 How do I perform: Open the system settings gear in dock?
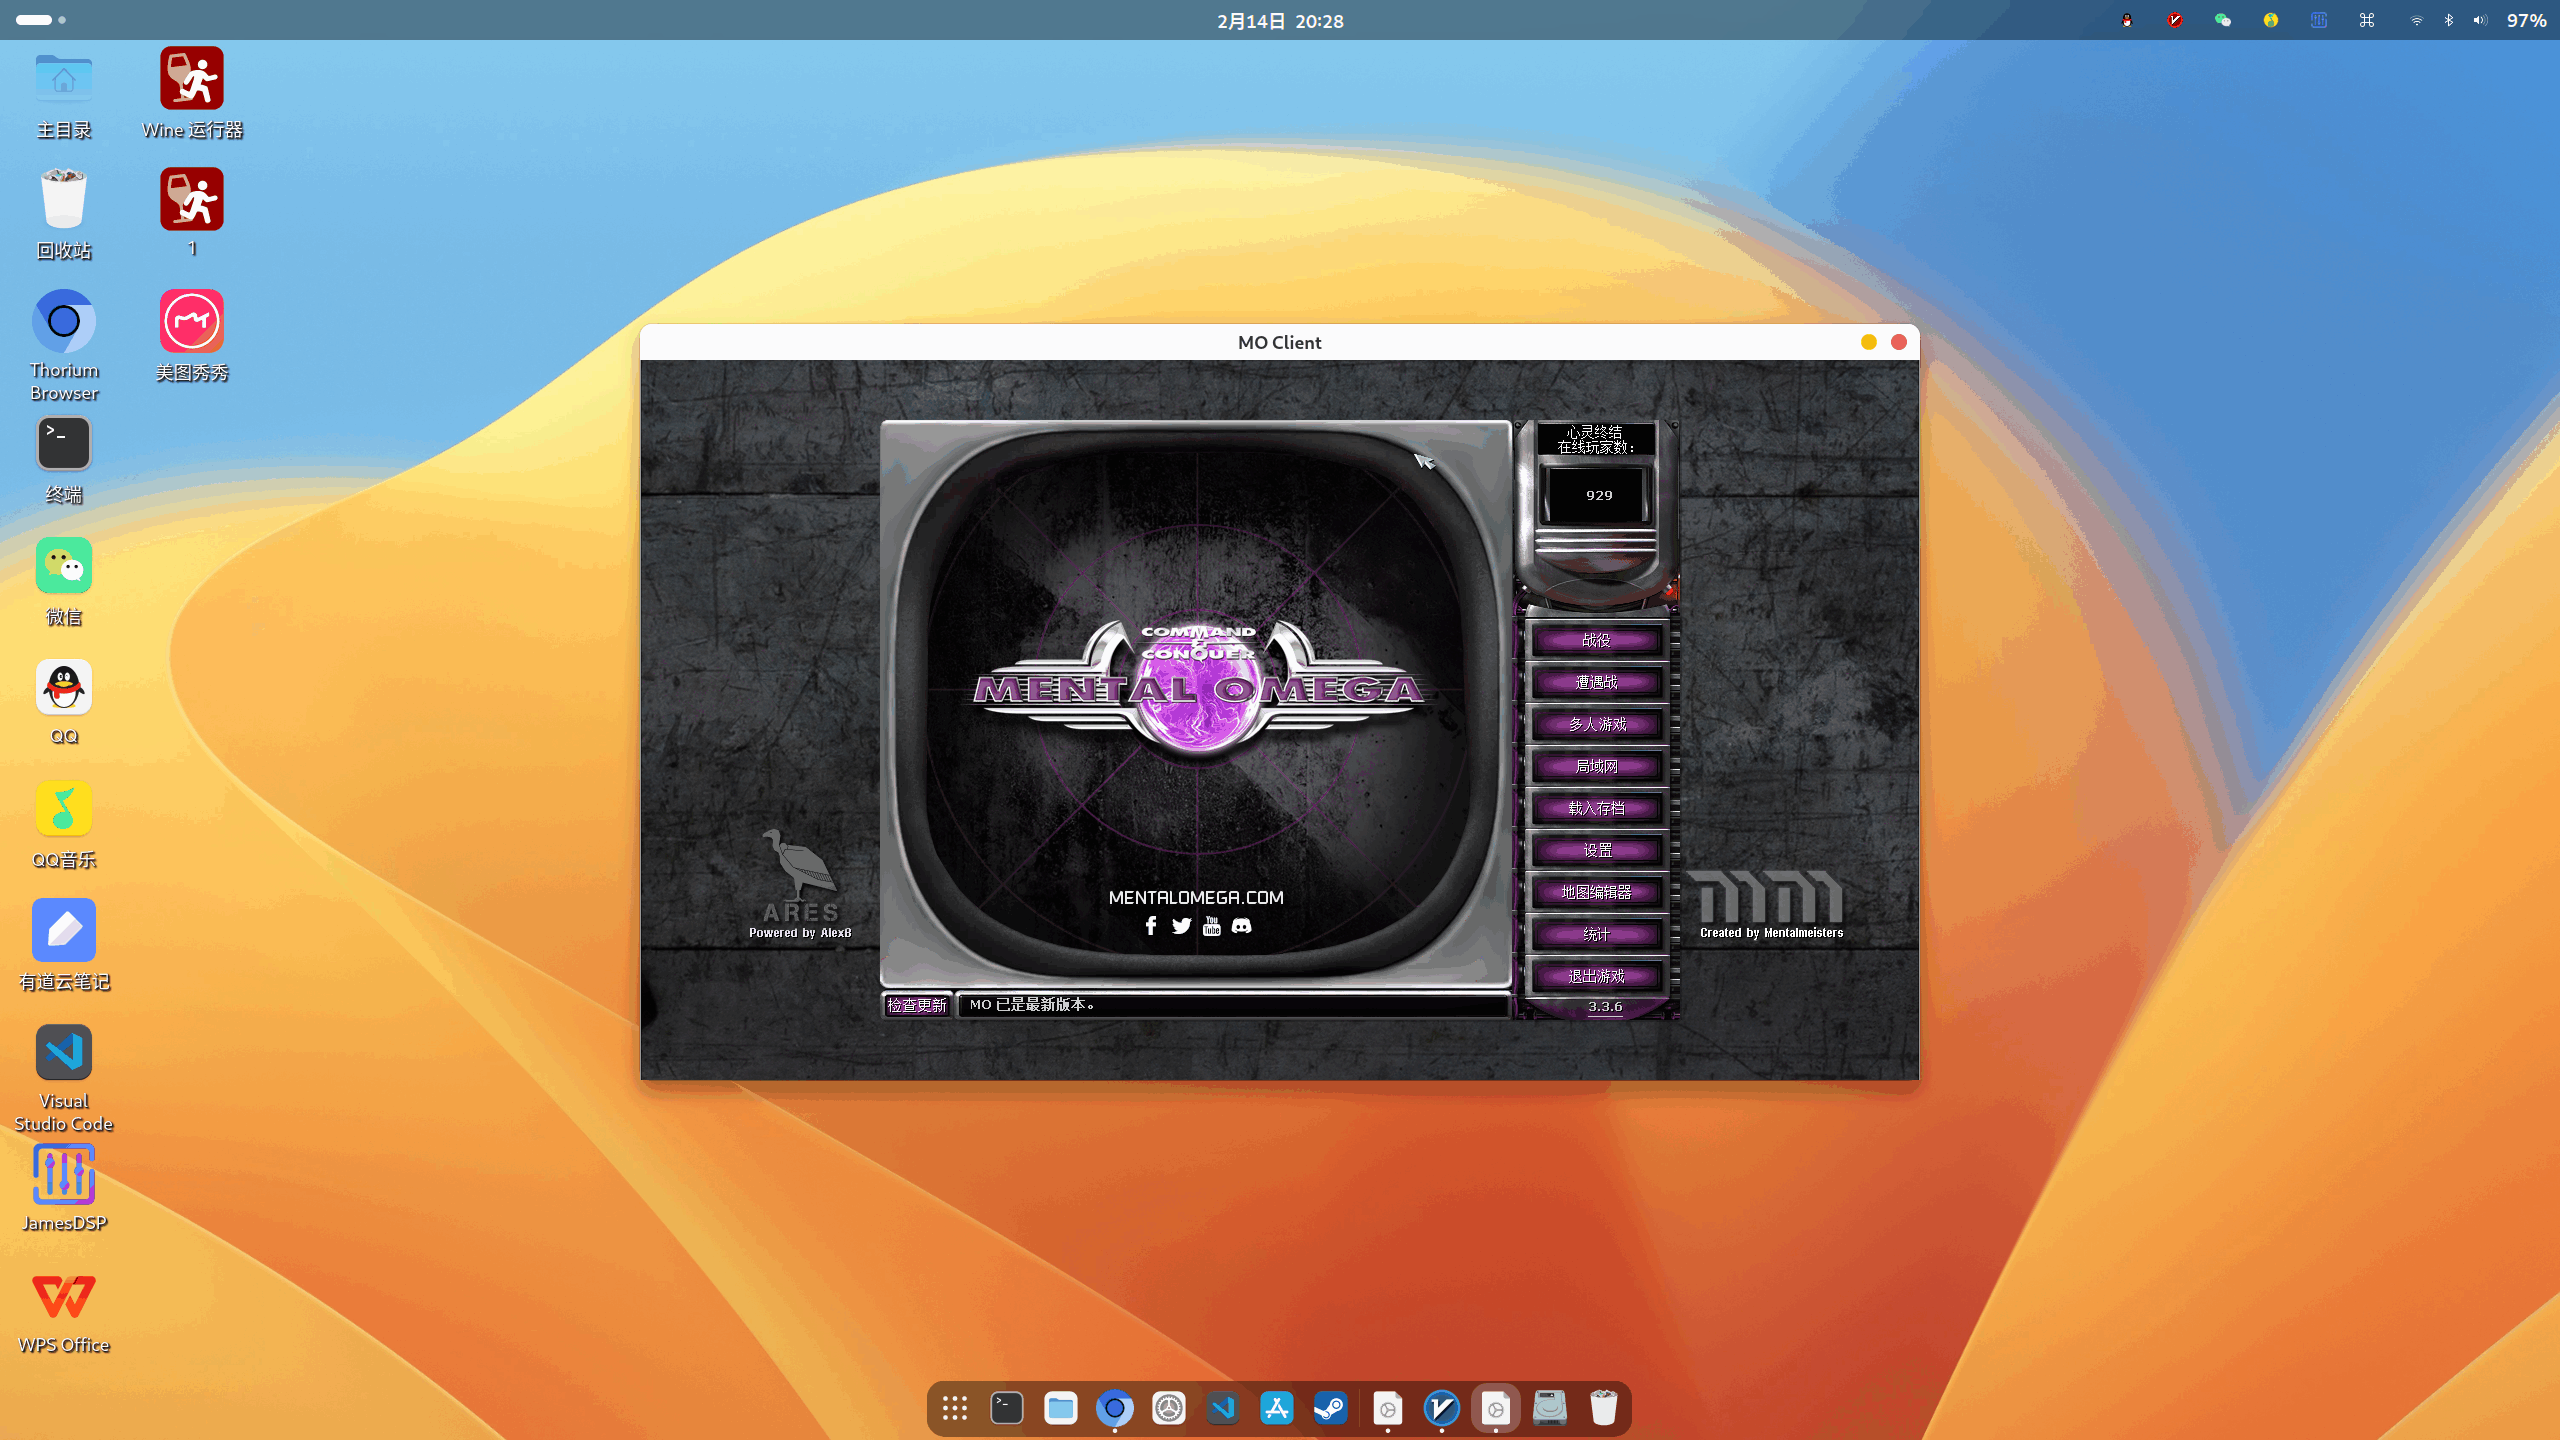(x=1168, y=1408)
